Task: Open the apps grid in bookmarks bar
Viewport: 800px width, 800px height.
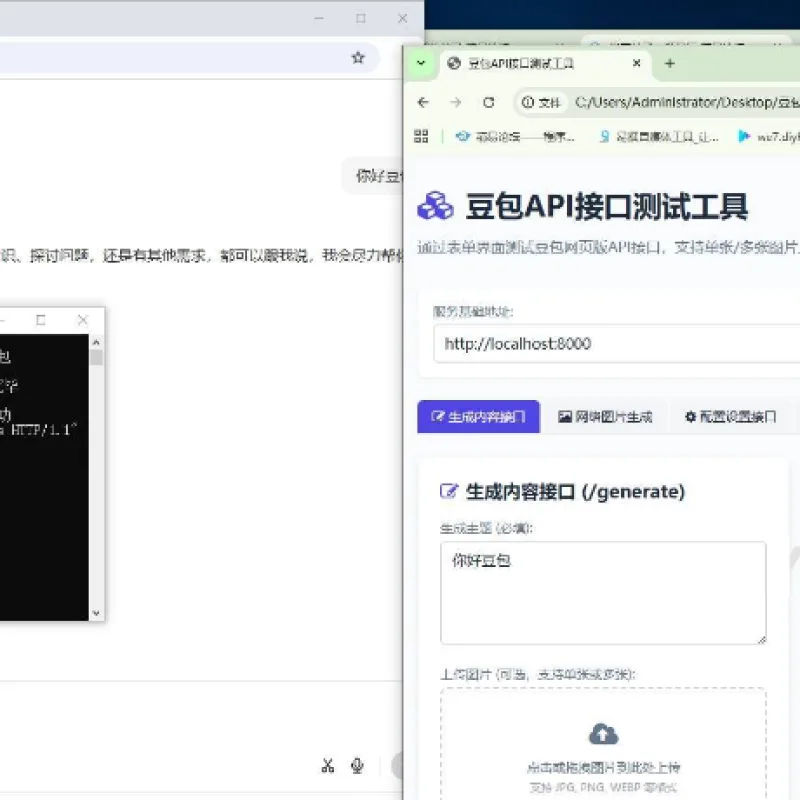Action: (421, 136)
